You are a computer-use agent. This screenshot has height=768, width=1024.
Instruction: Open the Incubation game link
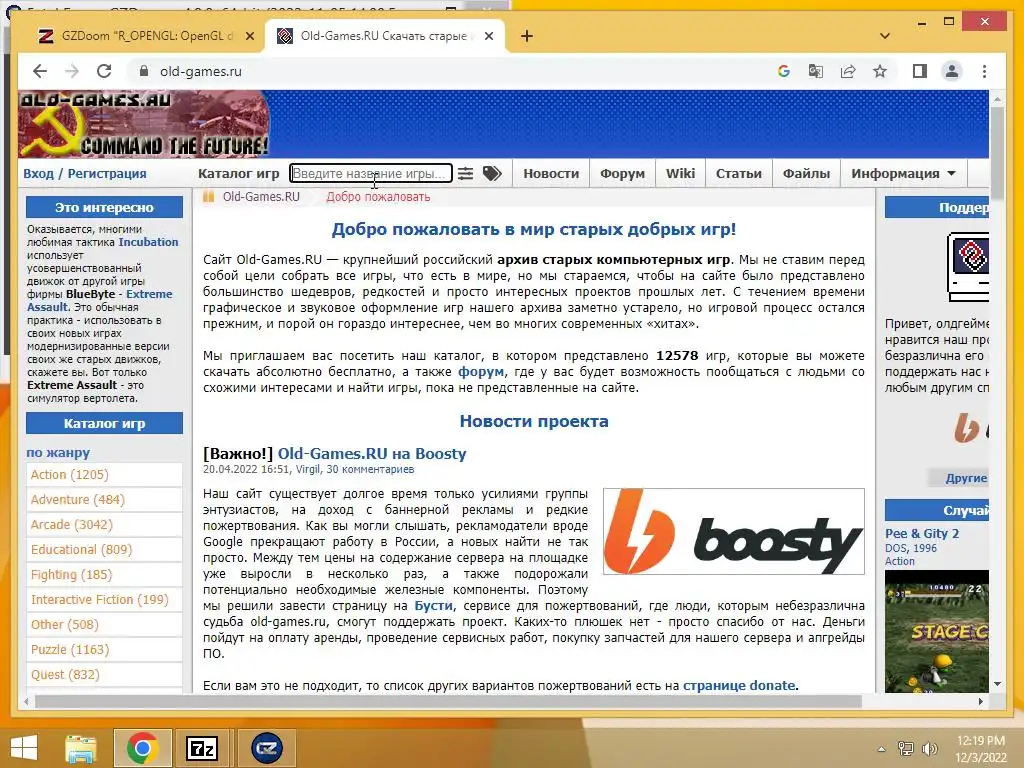pos(148,242)
